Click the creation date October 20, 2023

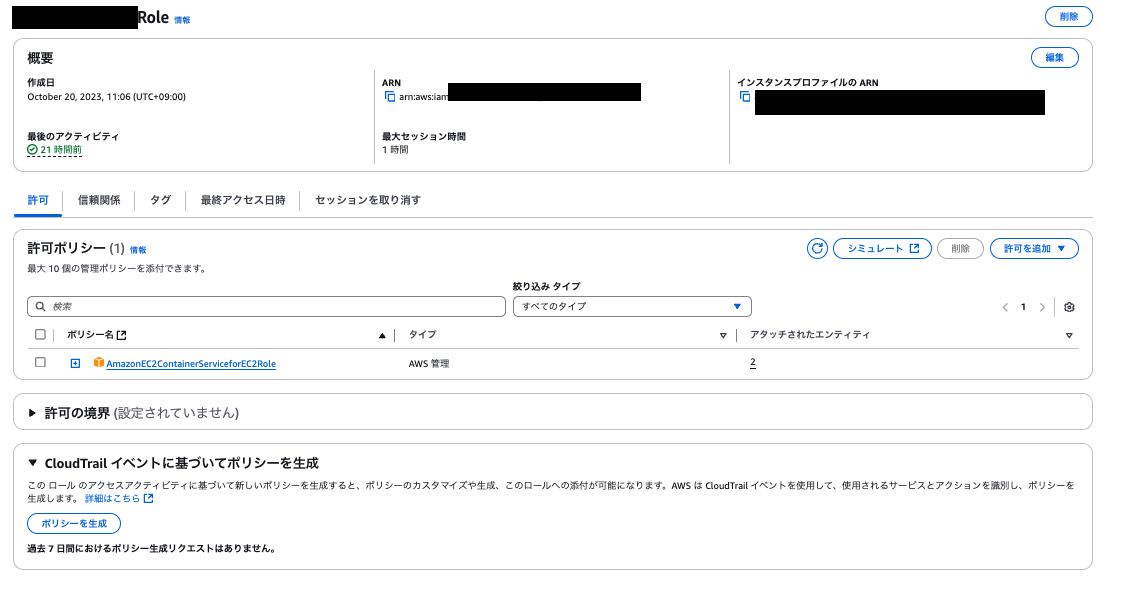click(x=107, y=97)
